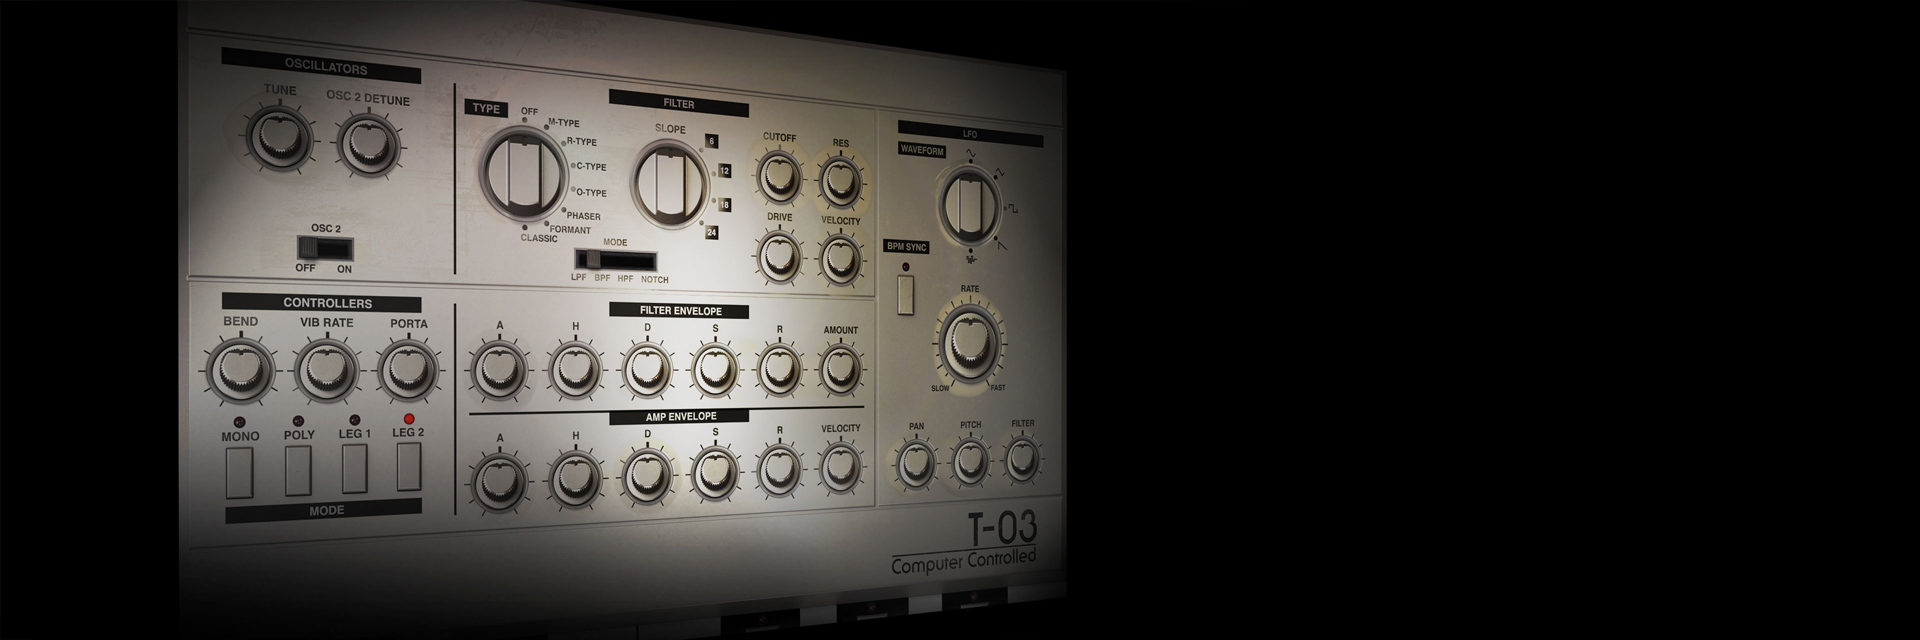This screenshot has width=1920, height=640.
Task: Click the NOTCH filter mode label
Action: [654, 279]
